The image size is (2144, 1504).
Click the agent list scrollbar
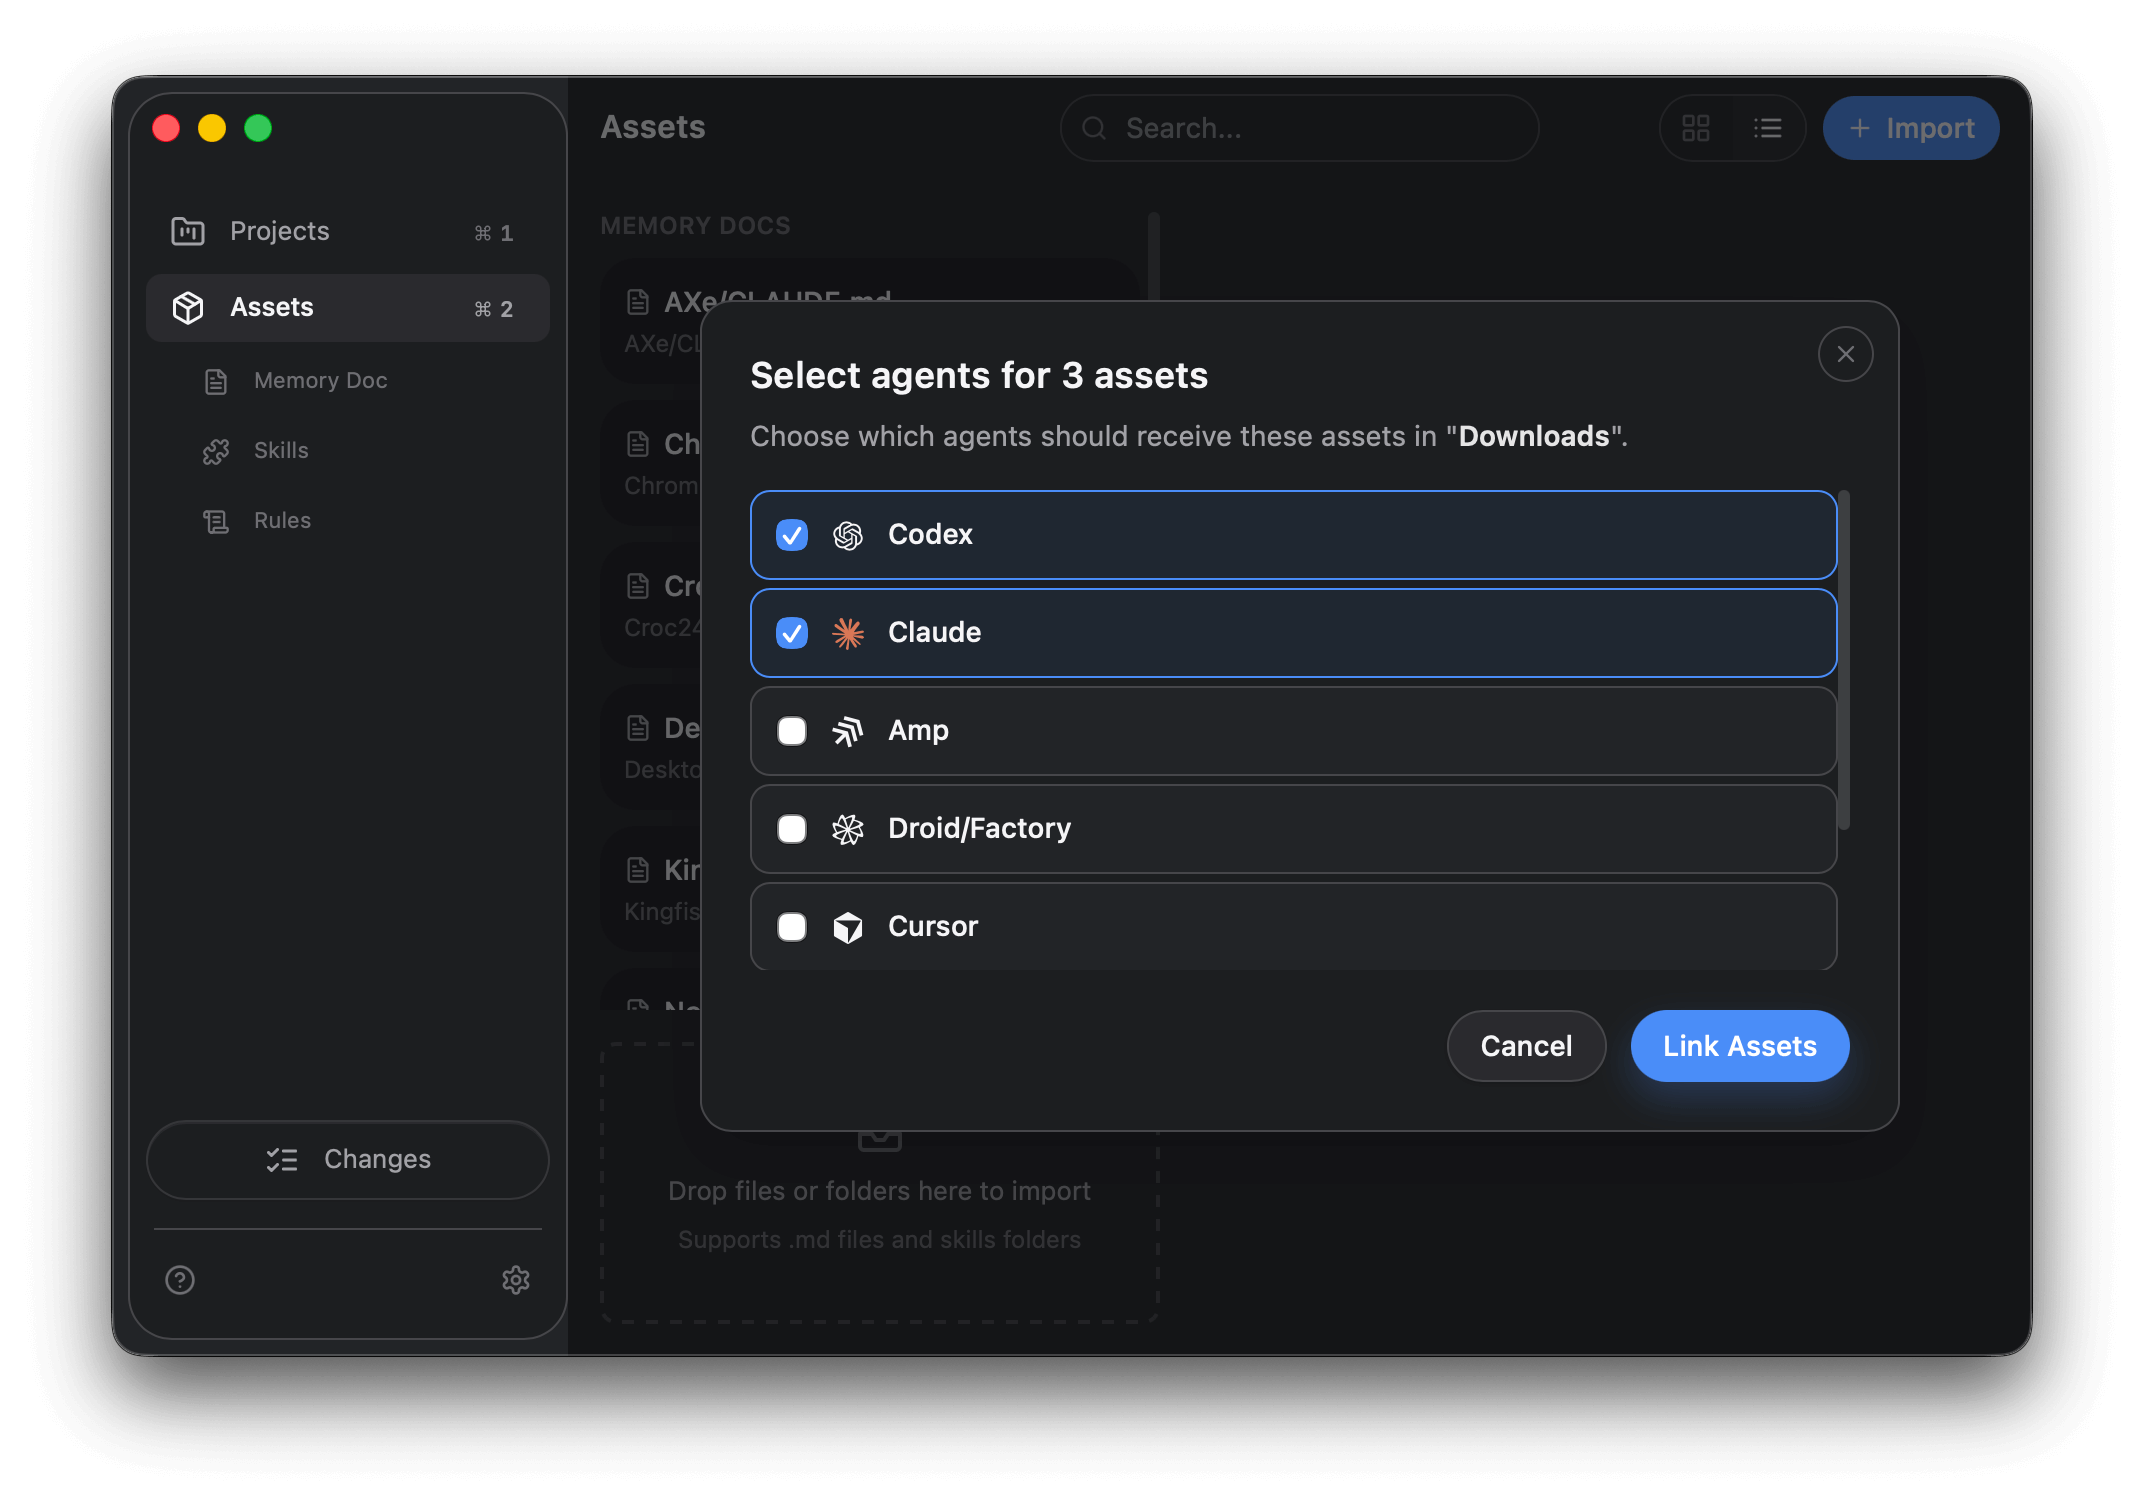click(x=1844, y=660)
